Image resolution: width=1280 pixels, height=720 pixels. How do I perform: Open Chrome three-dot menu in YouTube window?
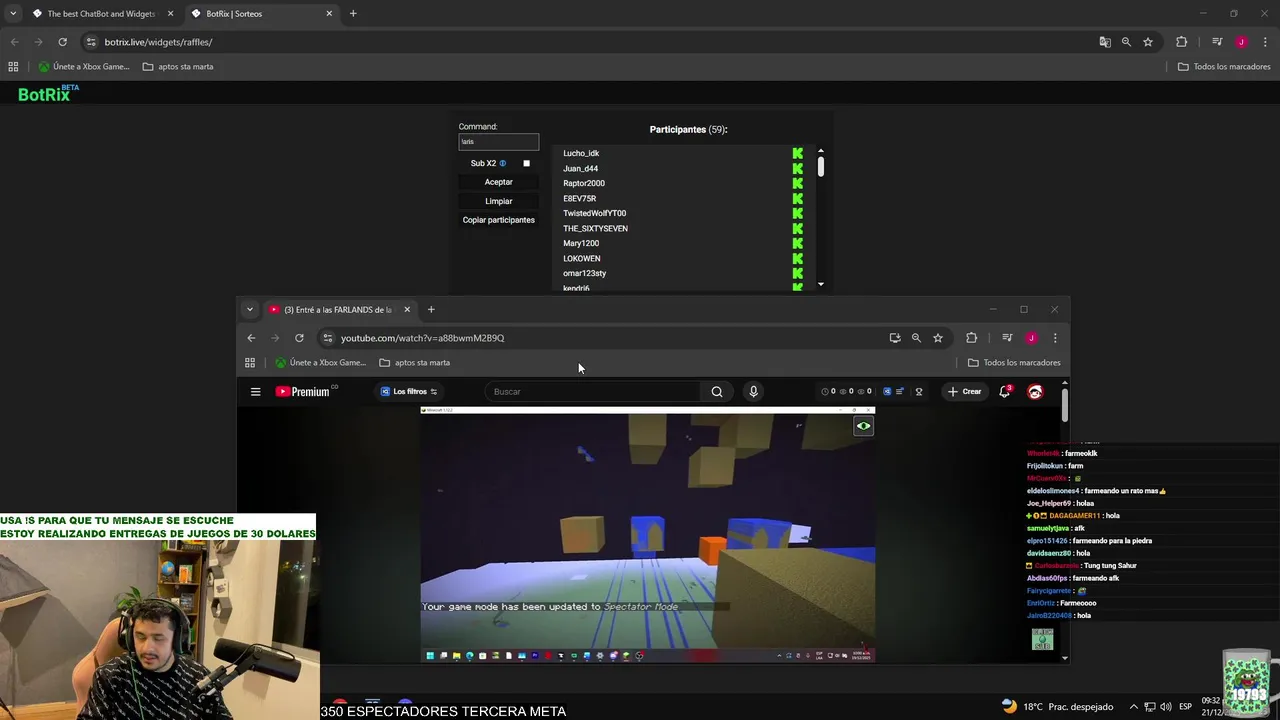pyautogui.click(x=1054, y=338)
